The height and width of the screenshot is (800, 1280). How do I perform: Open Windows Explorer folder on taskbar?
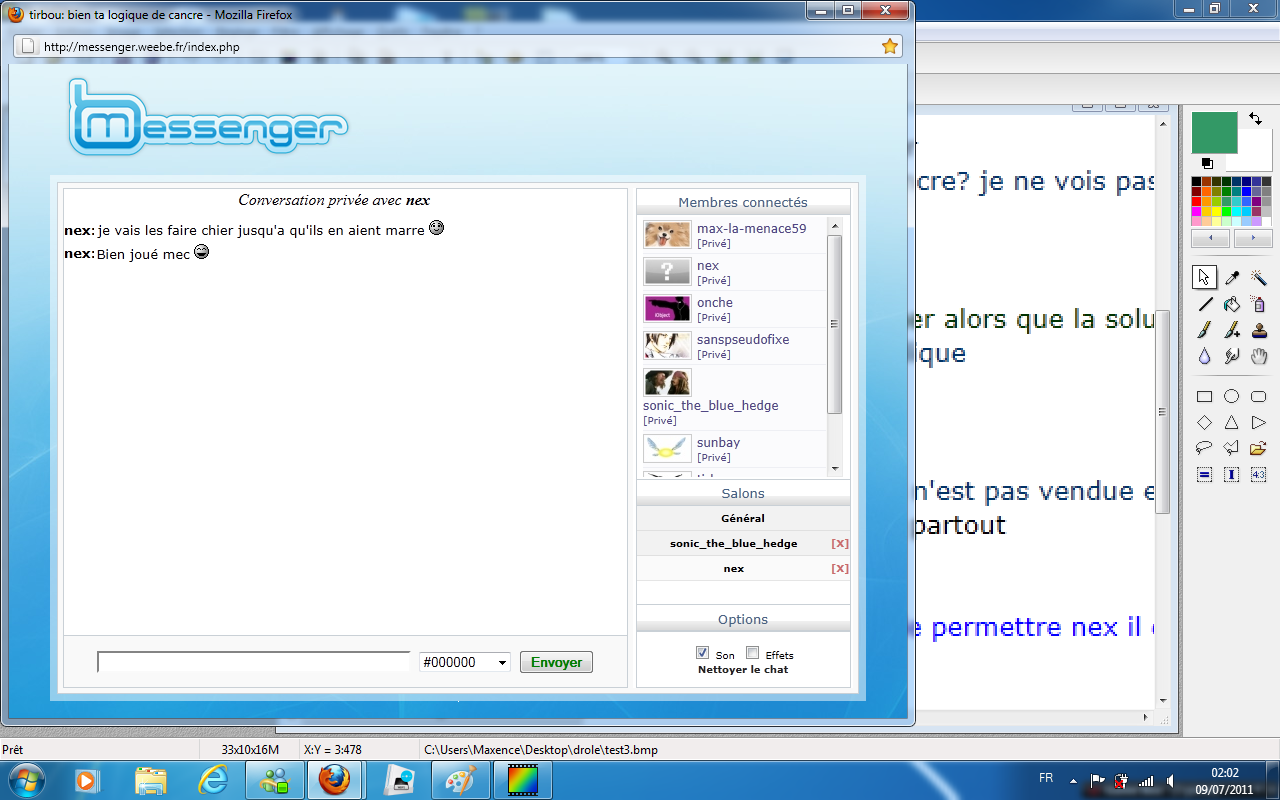[151, 780]
